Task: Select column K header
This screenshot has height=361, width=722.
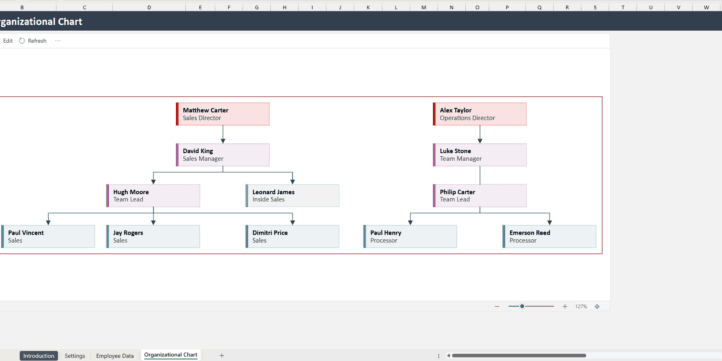Action: tap(368, 7)
